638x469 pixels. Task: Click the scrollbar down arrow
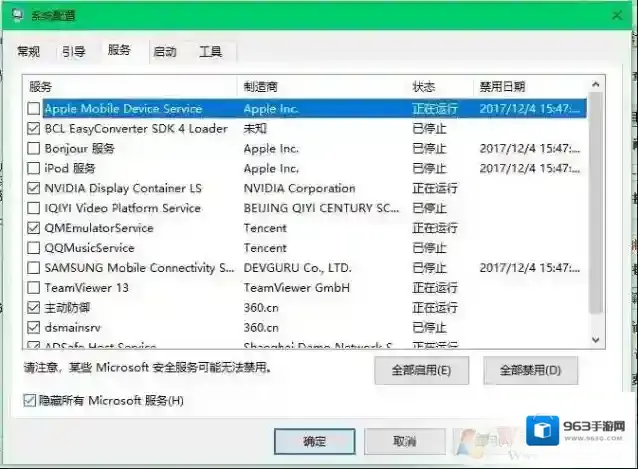pos(596,340)
